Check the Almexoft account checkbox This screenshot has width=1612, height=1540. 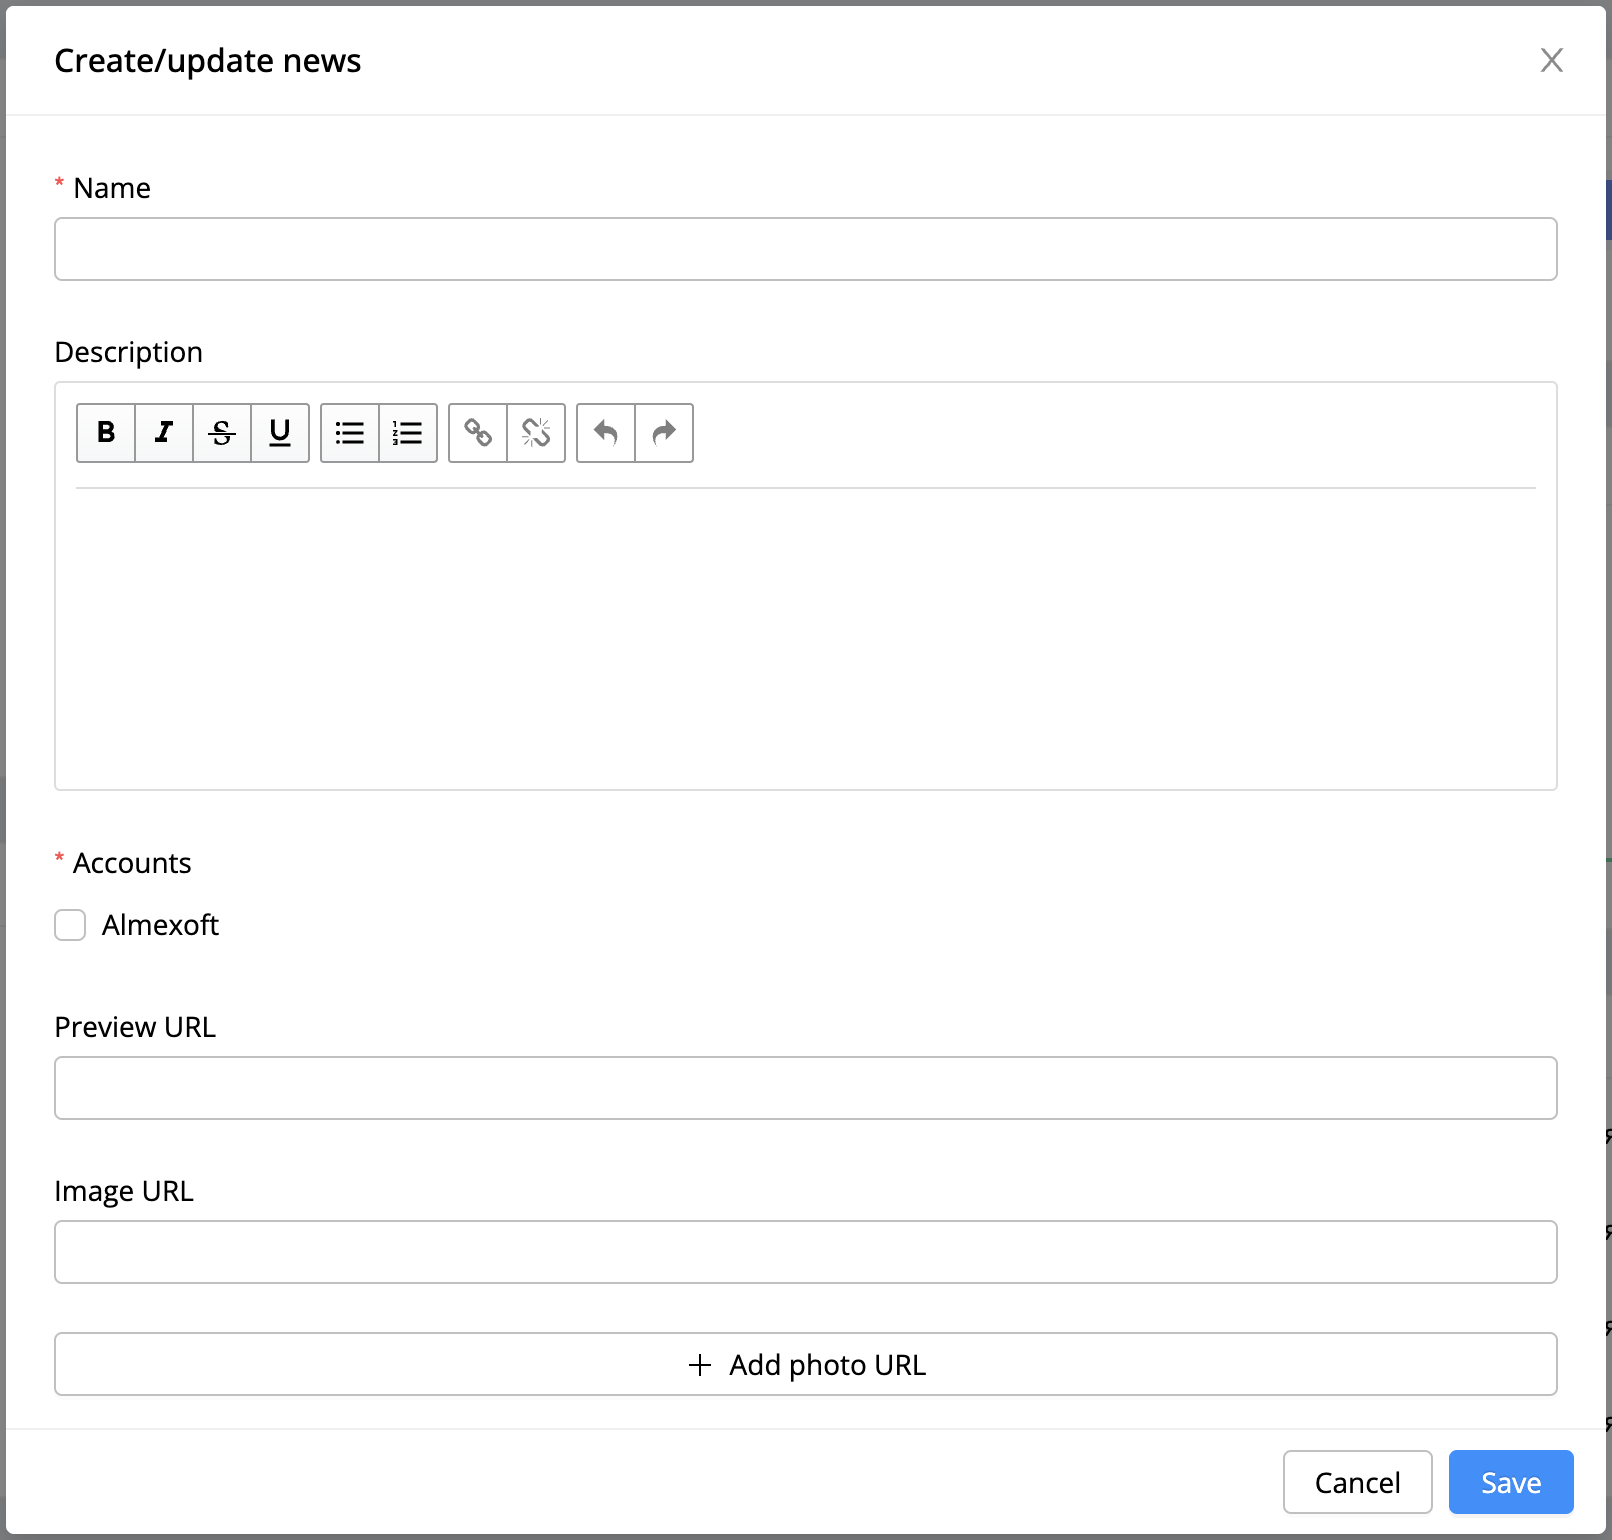click(x=70, y=925)
